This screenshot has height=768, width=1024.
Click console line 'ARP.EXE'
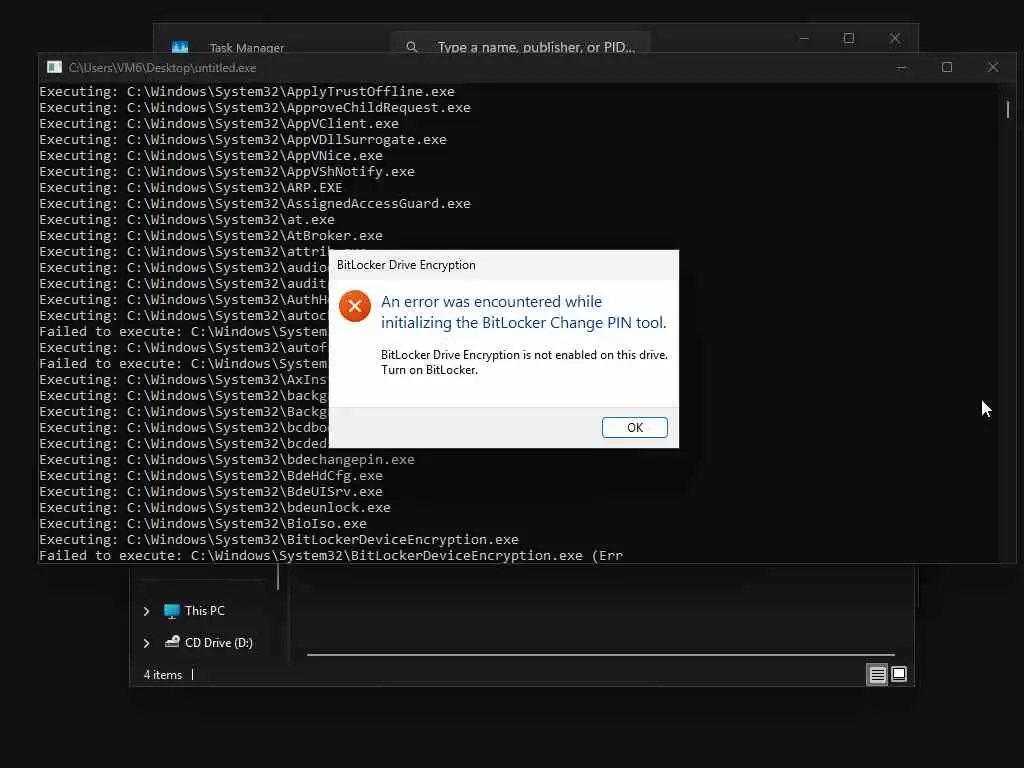(191, 187)
